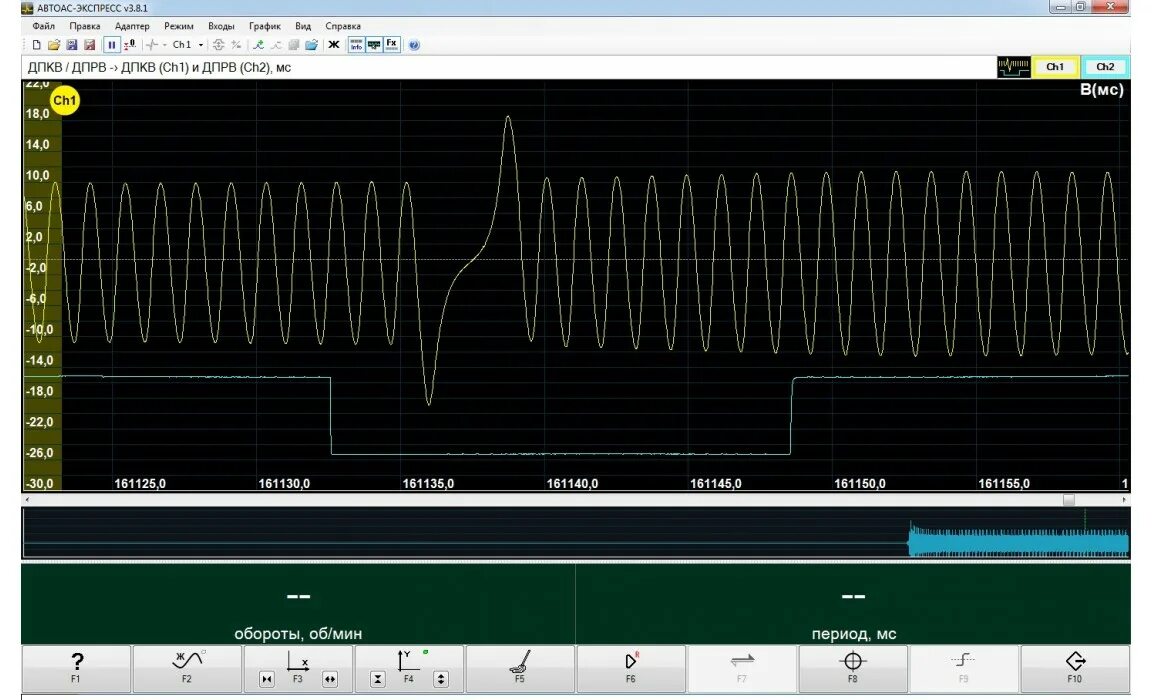Viewport: 1156px width, 700px height.
Task: Click the 161135,0 time axis label
Action: (x=428, y=484)
